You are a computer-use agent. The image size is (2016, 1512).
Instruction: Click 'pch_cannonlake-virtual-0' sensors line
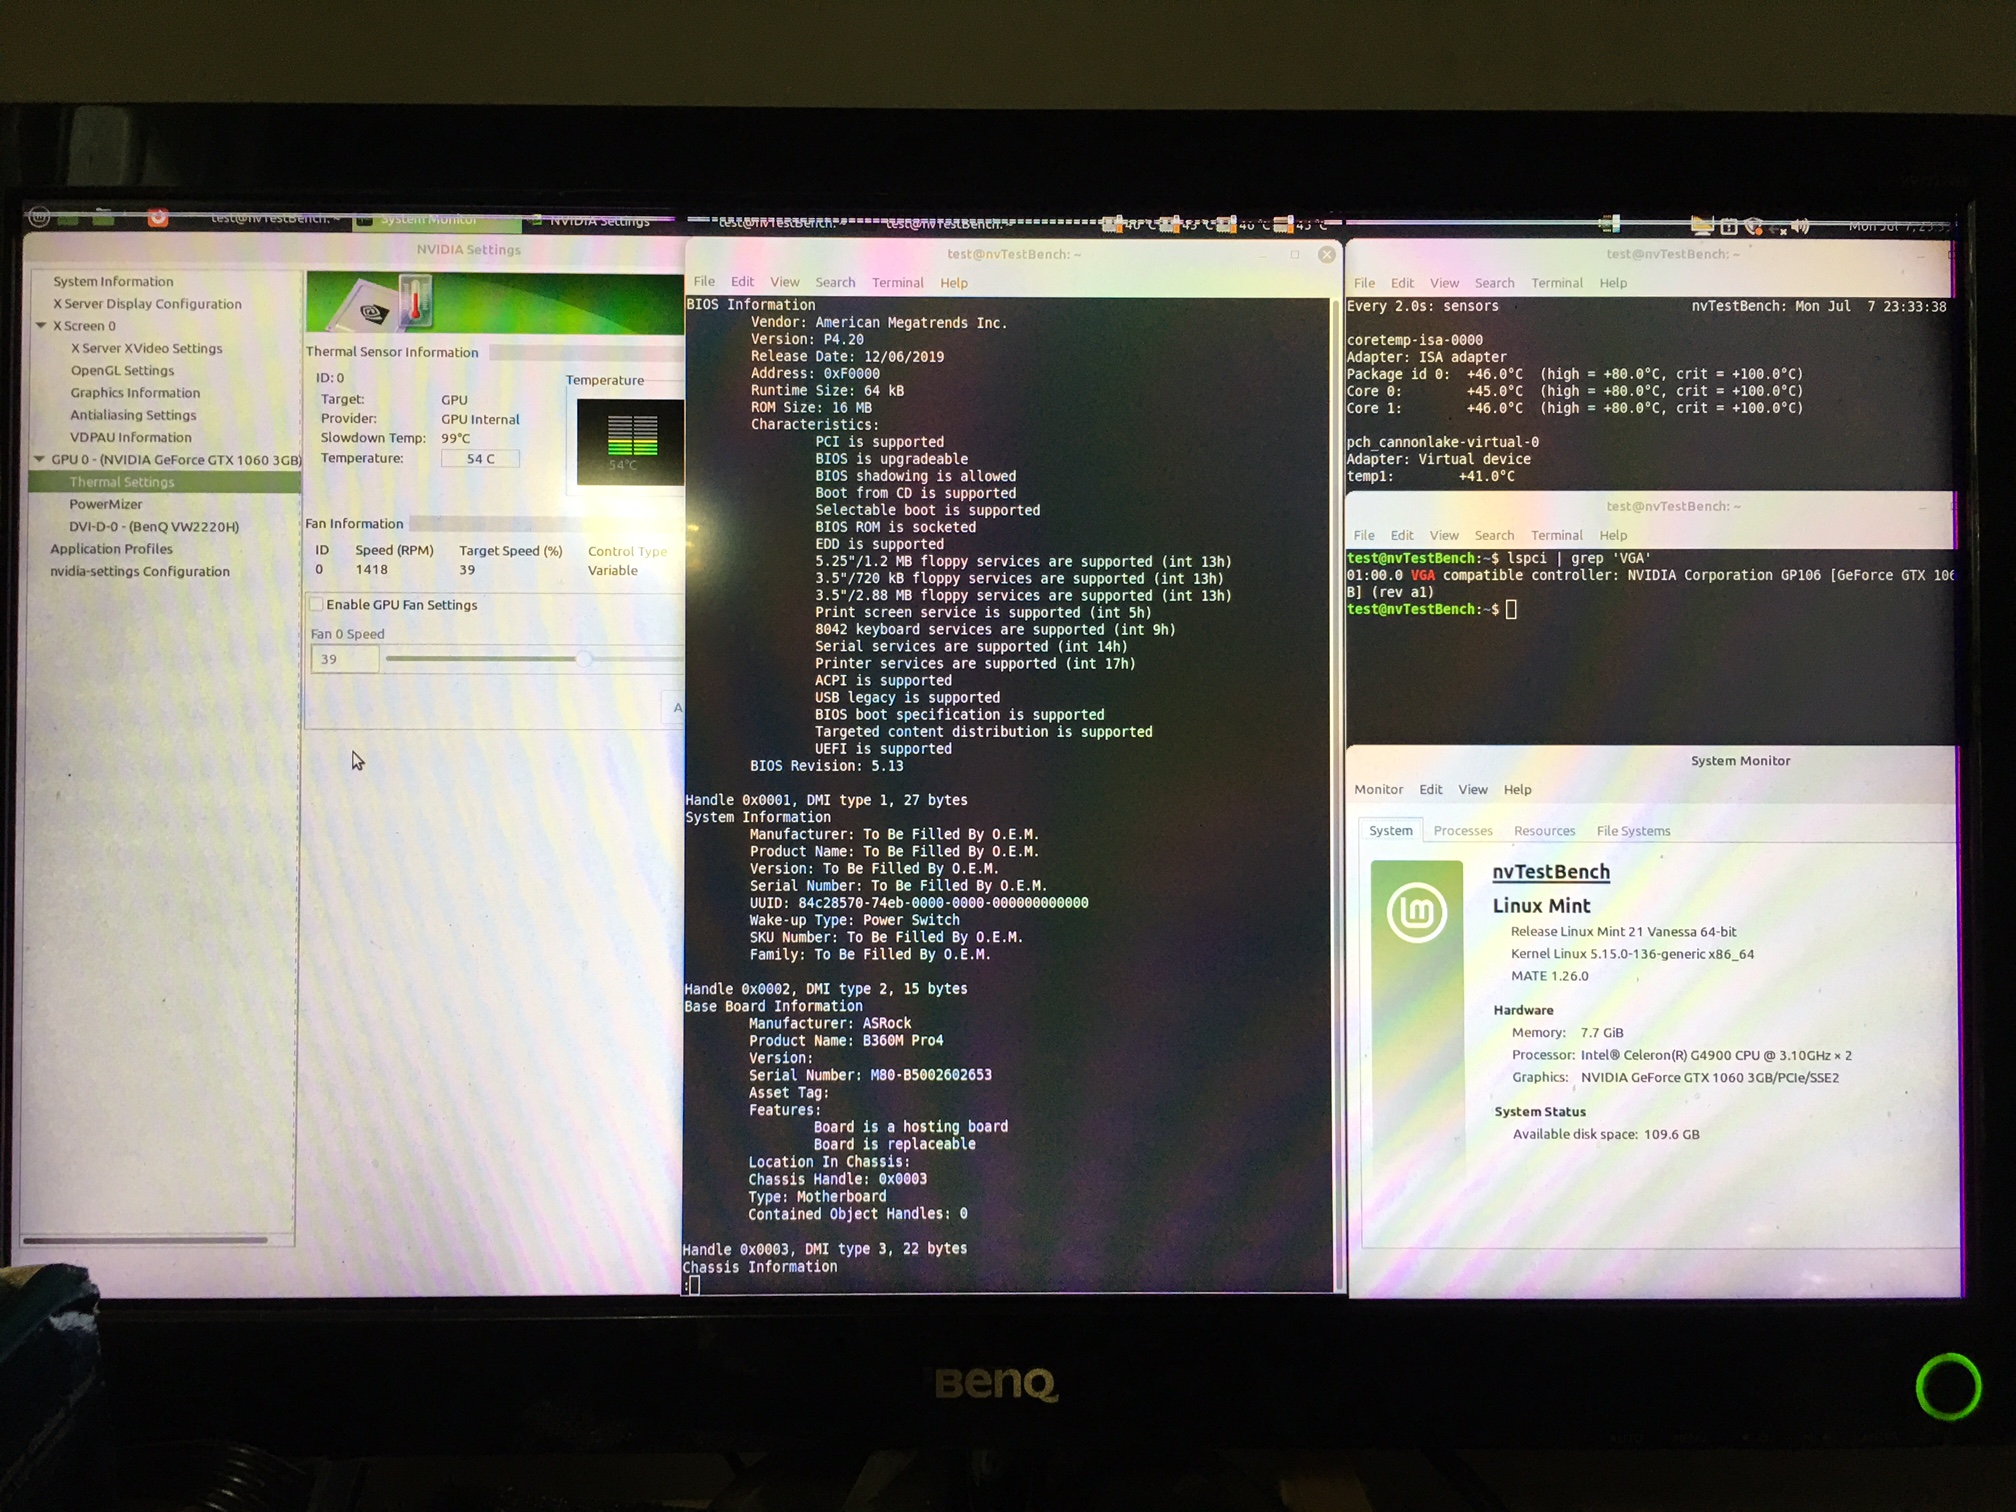click(1442, 442)
